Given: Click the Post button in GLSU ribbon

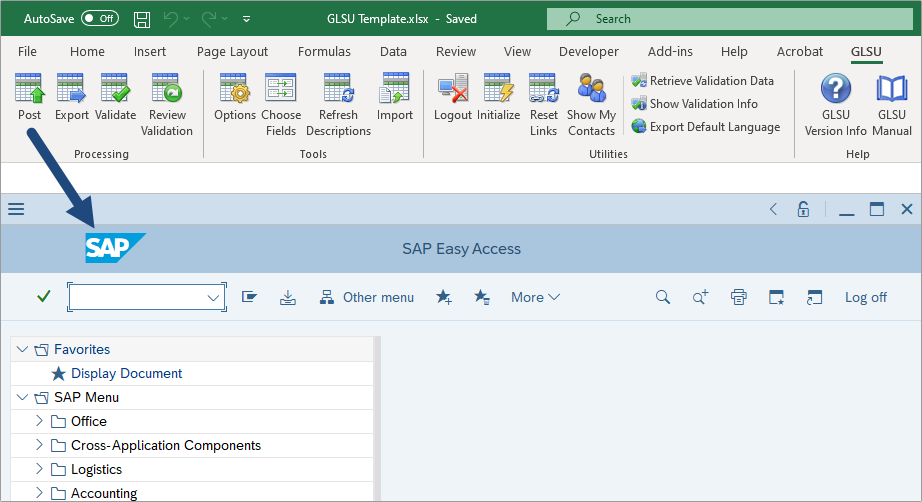Looking at the screenshot, I should (29, 96).
